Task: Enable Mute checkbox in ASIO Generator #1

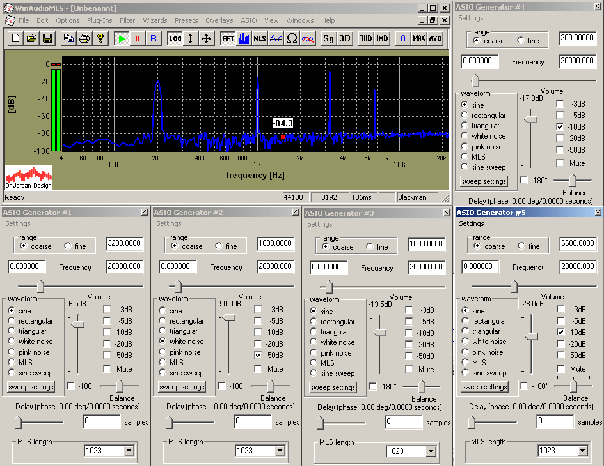Action: pyautogui.click(x=107, y=369)
